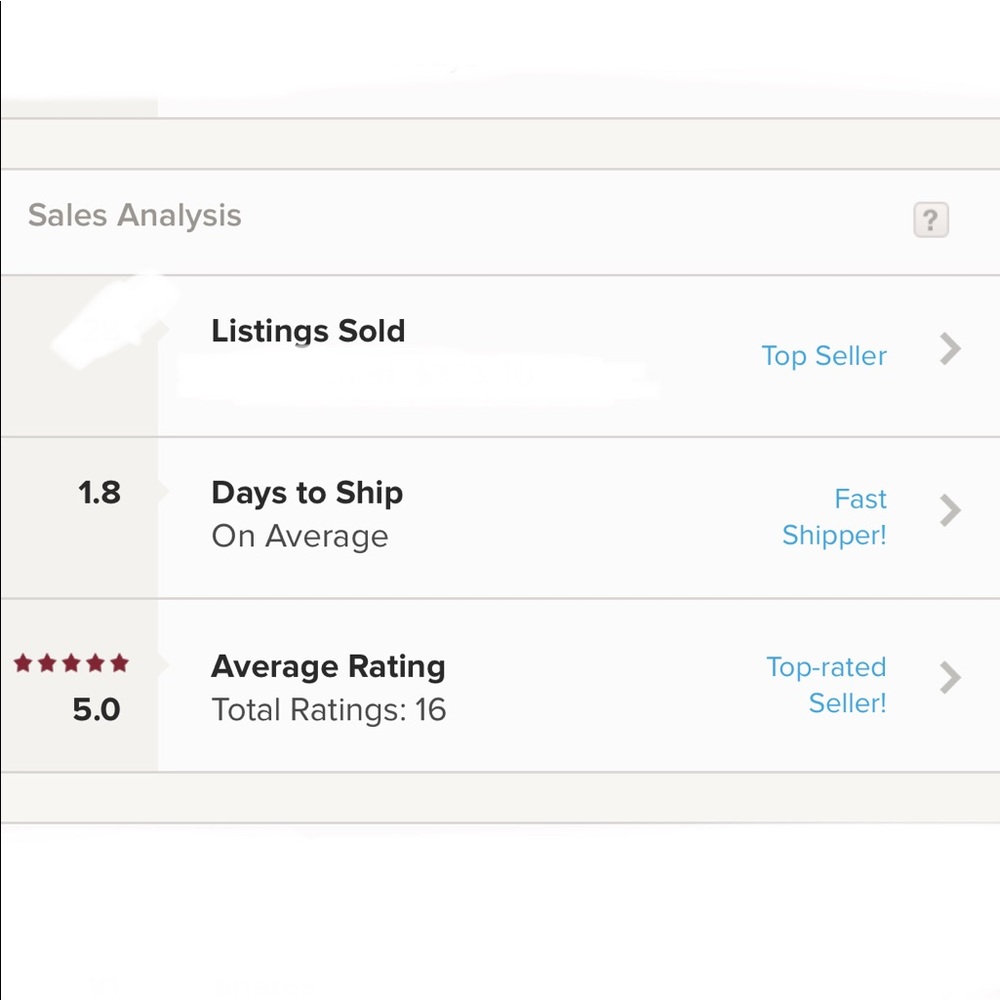Screen dimensions: 1000x1000
Task: Click the 1.8 days value
Action: [99, 493]
